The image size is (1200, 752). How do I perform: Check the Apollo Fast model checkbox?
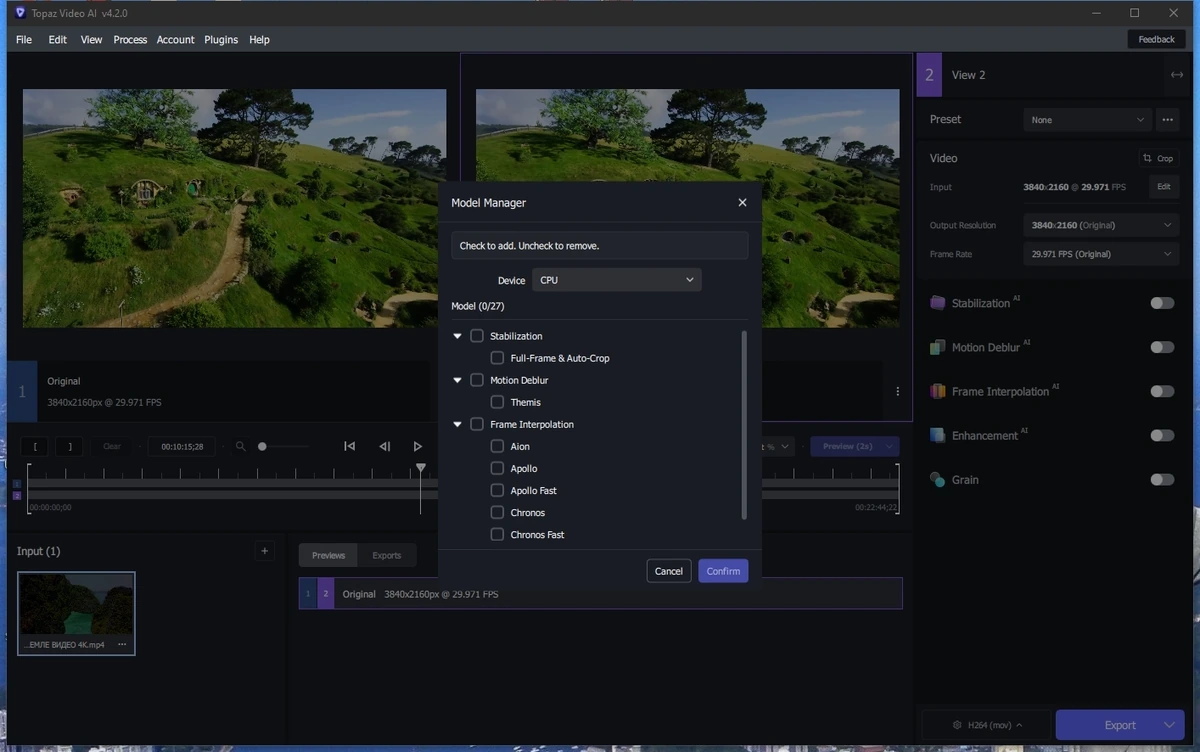click(497, 490)
